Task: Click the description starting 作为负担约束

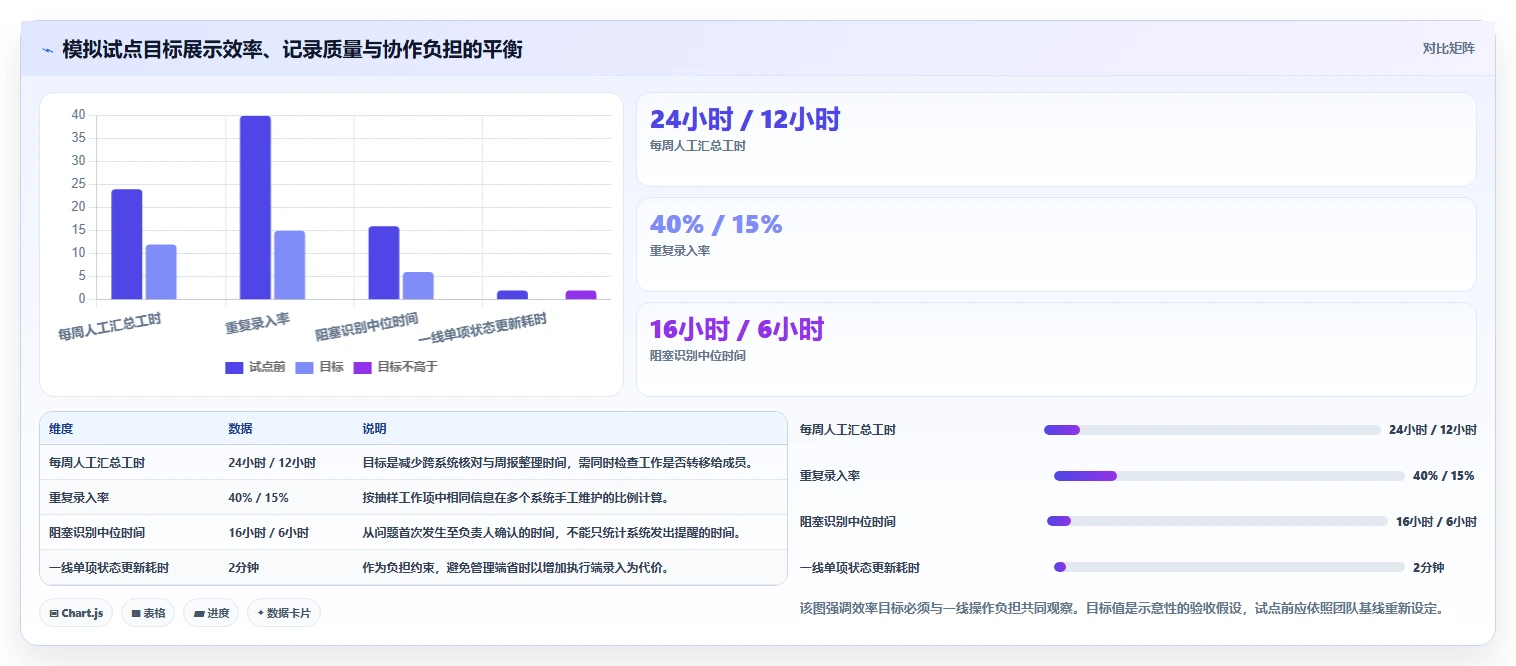Action: (x=515, y=568)
